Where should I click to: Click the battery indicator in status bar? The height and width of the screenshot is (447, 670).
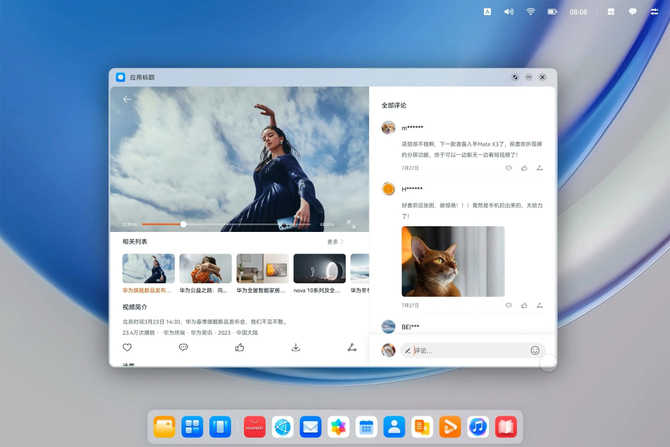tap(552, 12)
